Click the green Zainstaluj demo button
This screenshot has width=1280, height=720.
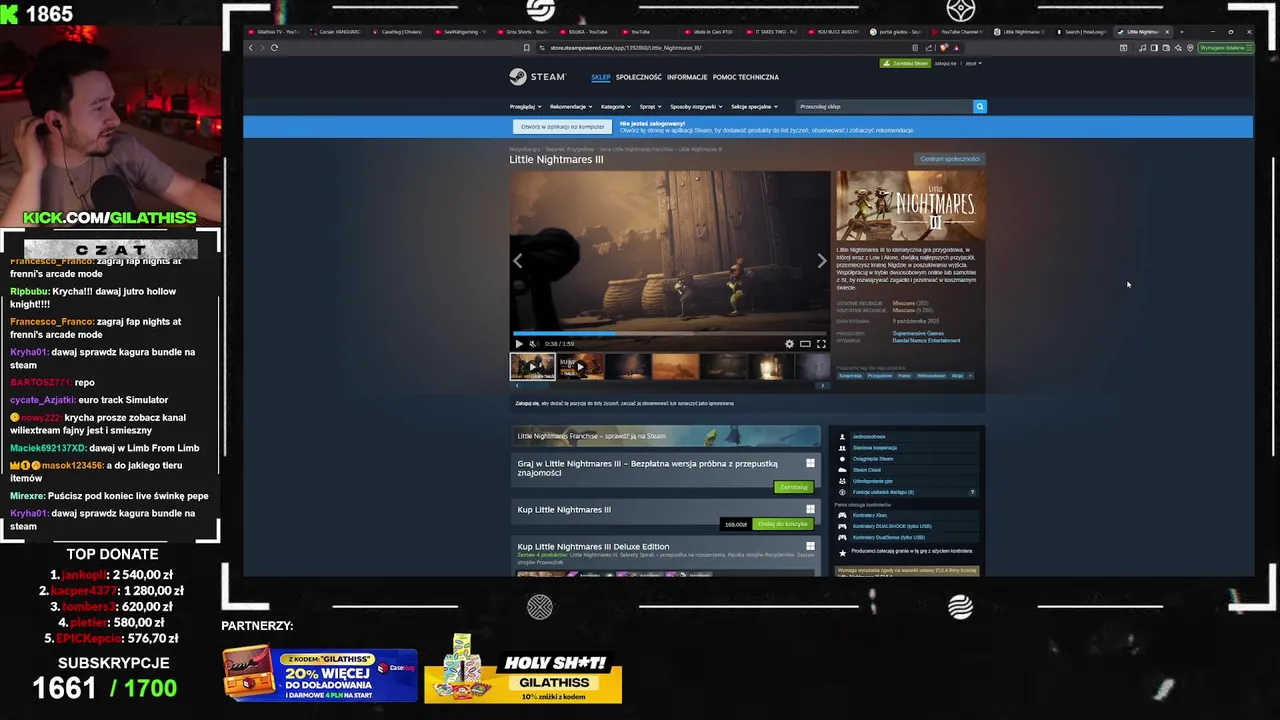pyautogui.click(x=794, y=487)
